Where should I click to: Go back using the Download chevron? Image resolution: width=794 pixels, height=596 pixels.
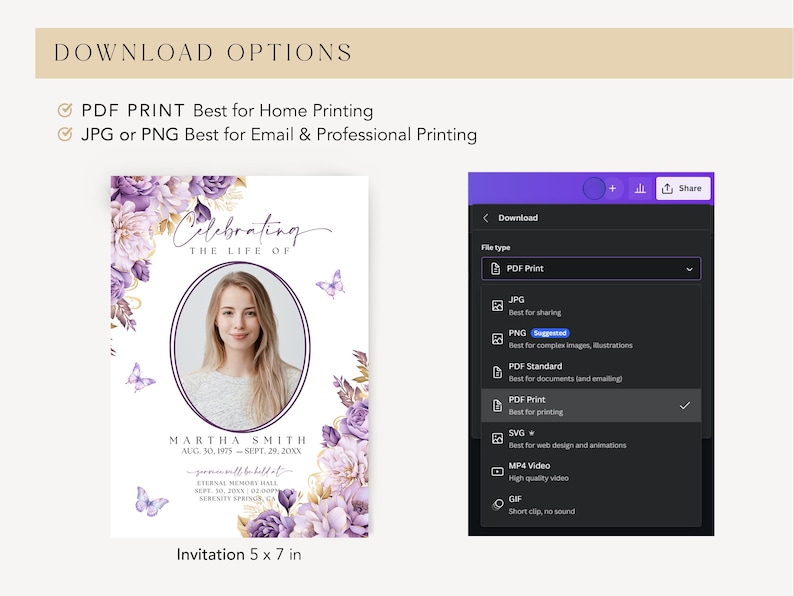(x=486, y=218)
